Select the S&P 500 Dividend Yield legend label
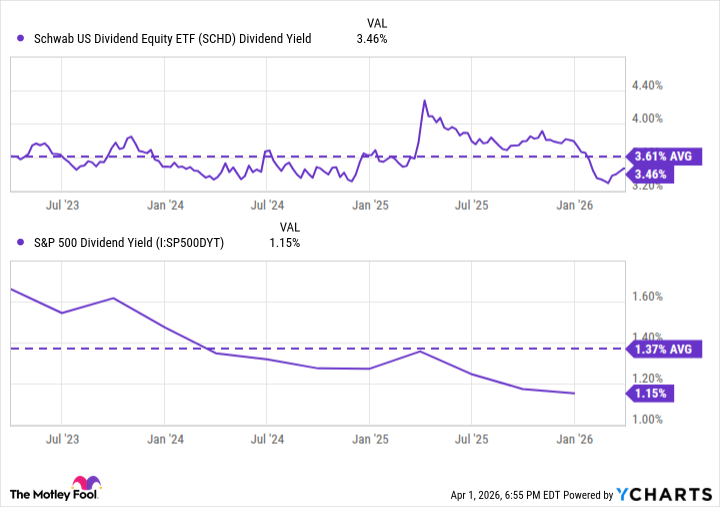Screen dimensions: 720x507 [x=130, y=242]
